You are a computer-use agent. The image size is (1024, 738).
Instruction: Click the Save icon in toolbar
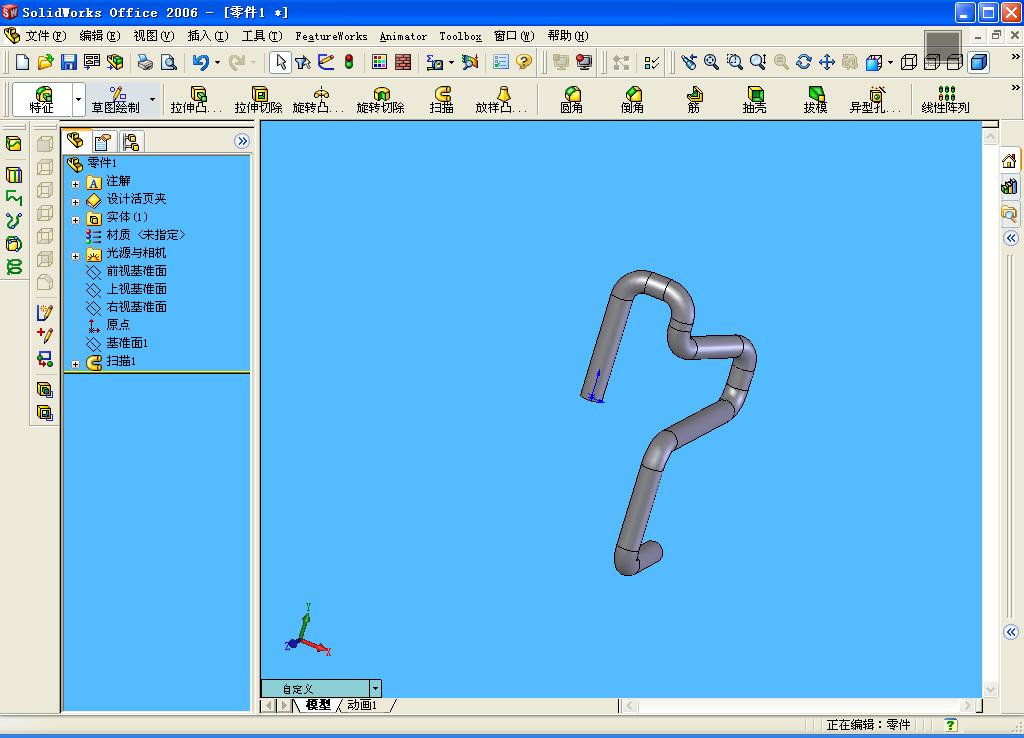69,62
